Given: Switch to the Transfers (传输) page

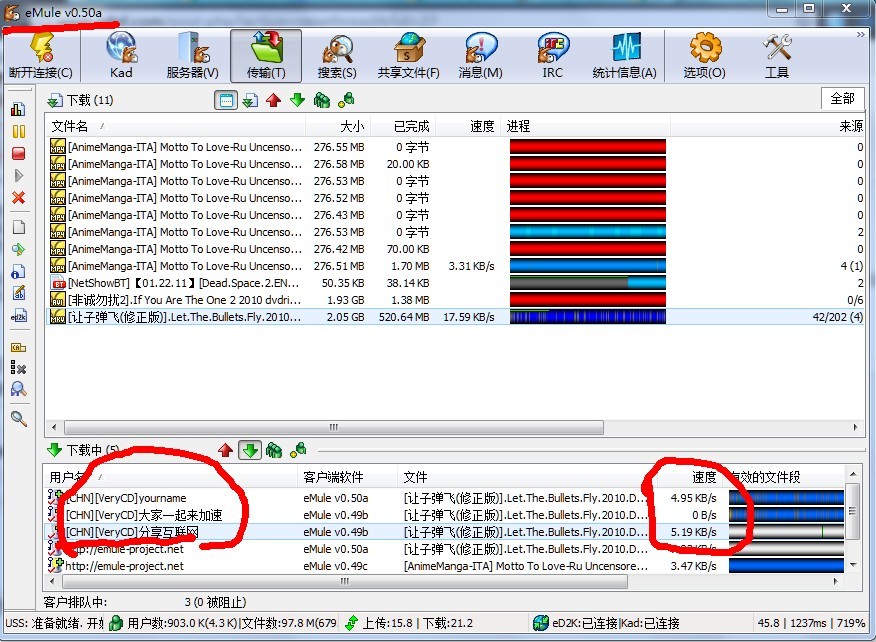Looking at the screenshot, I should [266, 55].
